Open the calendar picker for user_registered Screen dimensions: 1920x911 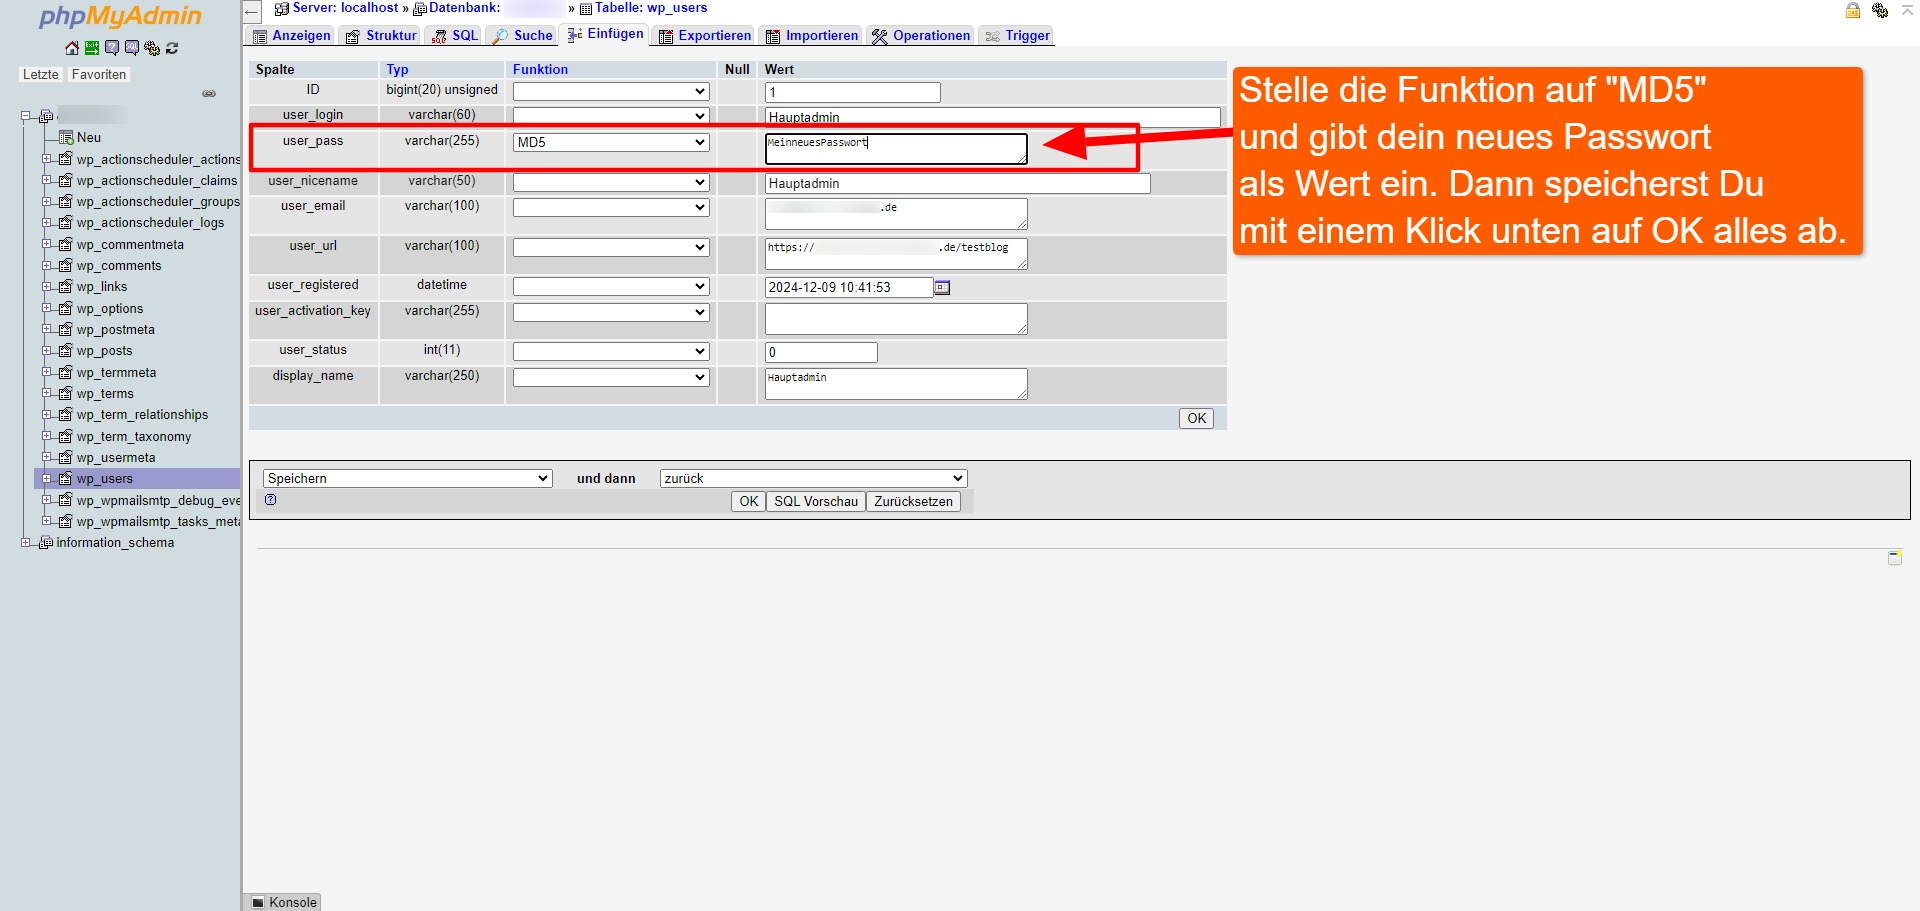coord(942,288)
